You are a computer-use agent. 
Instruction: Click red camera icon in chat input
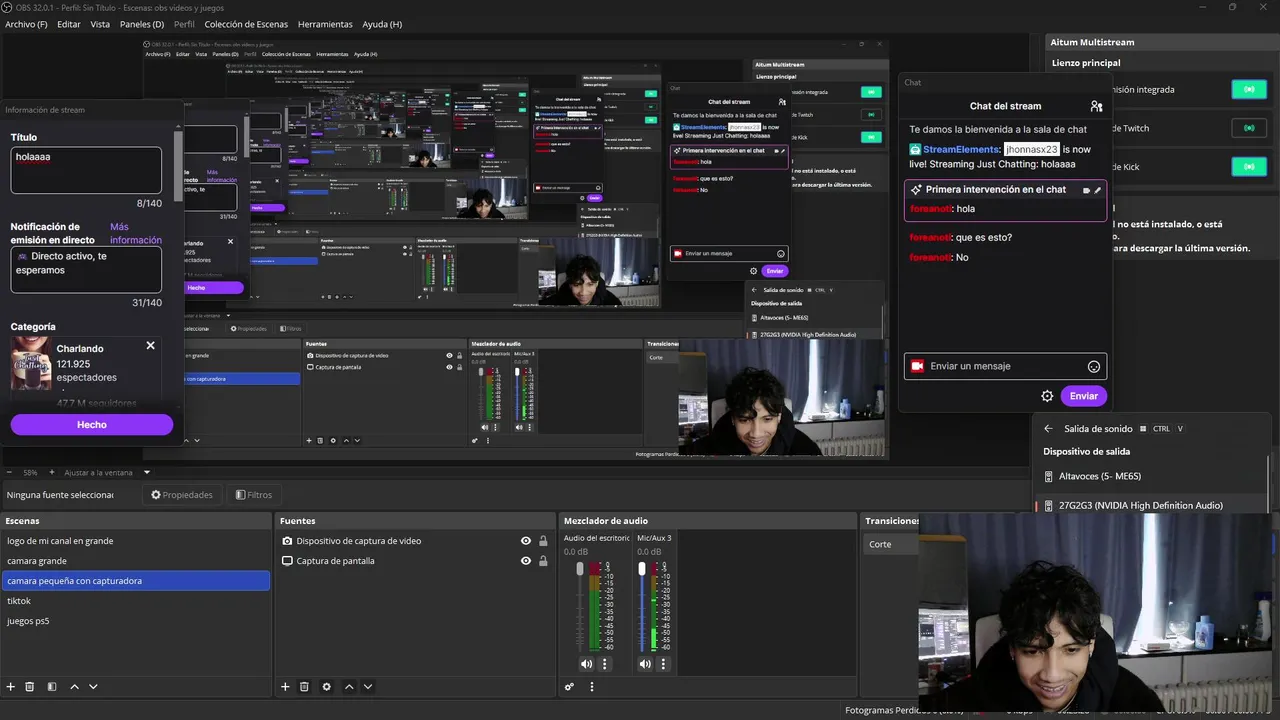tap(917, 366)
